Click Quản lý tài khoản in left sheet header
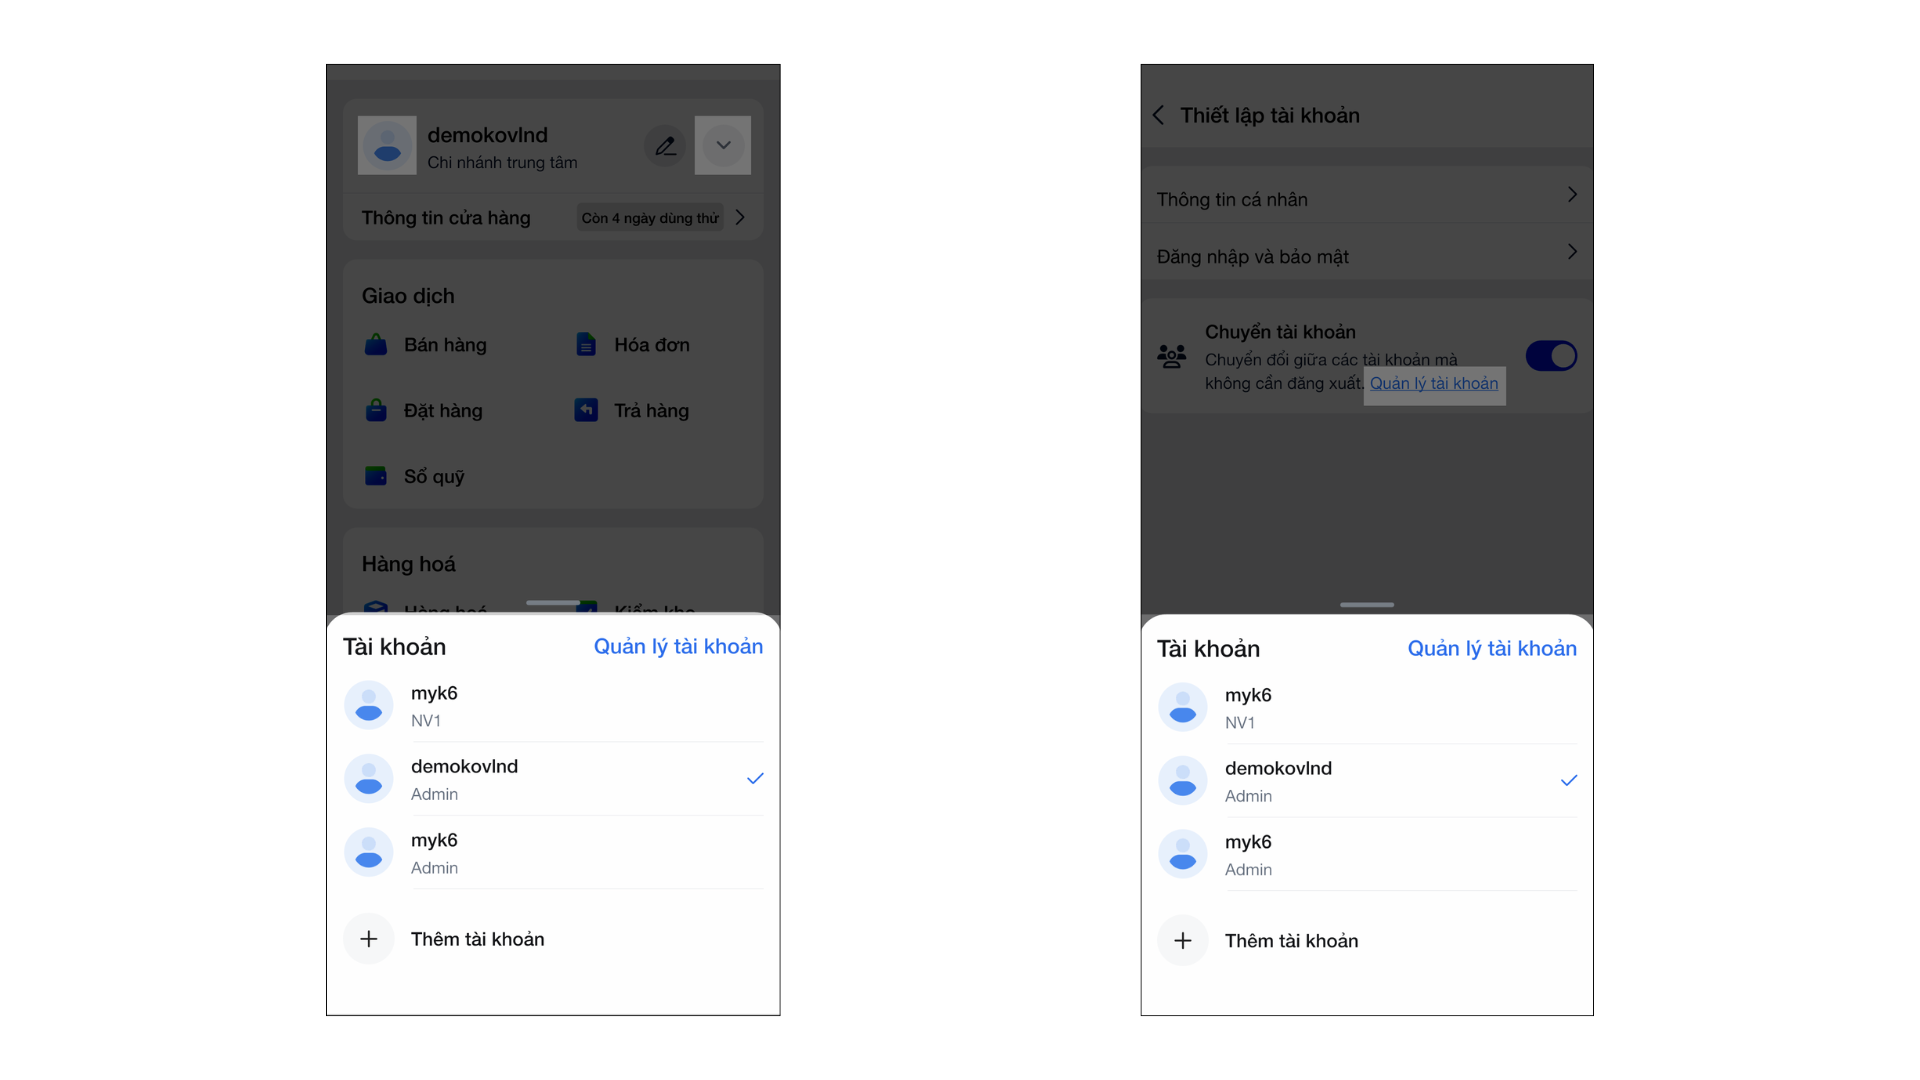The width and height of the screenshot is (1920, 1080). [x=678, y=647]
